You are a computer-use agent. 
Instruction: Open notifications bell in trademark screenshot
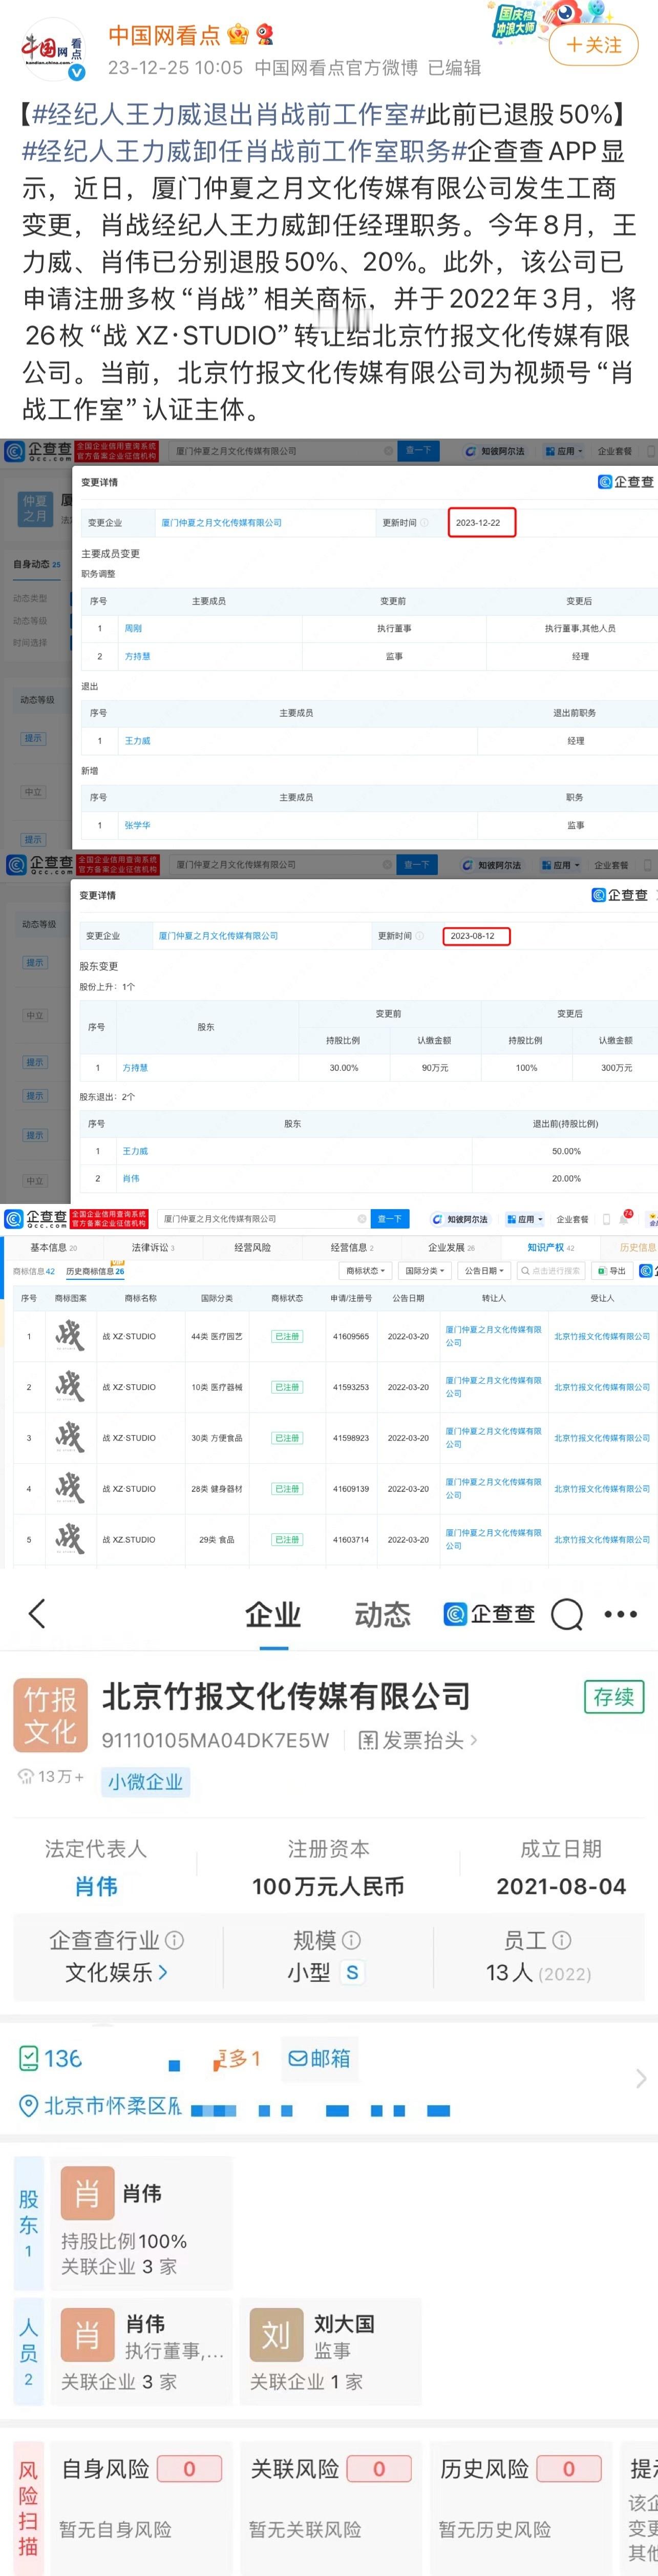coord(623,1219)
